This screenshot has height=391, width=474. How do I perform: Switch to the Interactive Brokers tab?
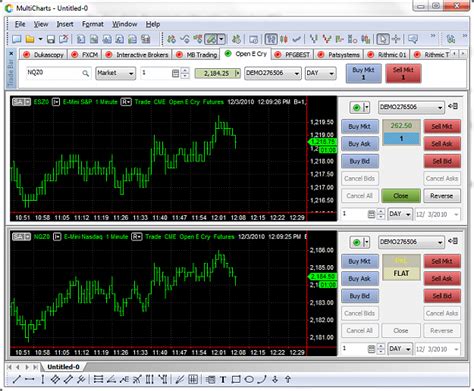coord(137,55)
